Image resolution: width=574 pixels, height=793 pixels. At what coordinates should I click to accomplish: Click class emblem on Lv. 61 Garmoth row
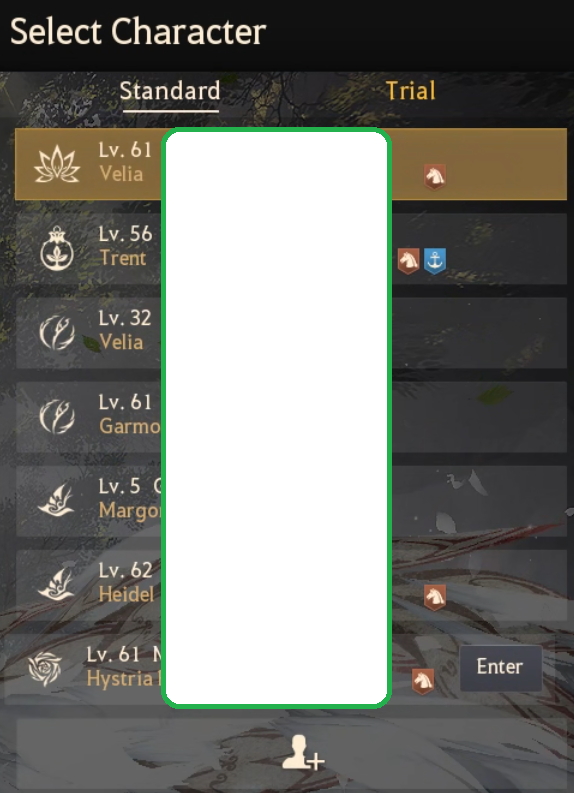pyautogui.click(x=57, y=417)
